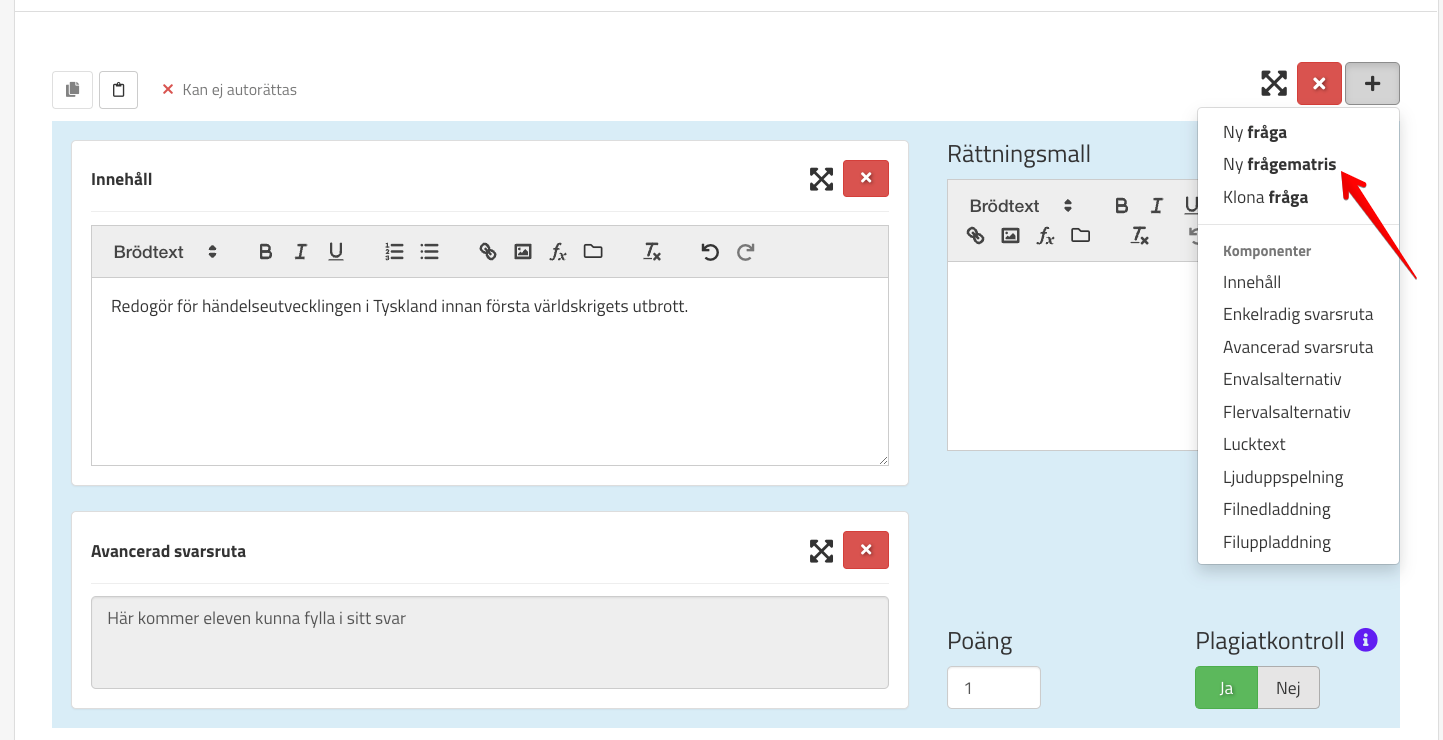
Task: Insert image in Innehåll editor
Action: point(522,252)
